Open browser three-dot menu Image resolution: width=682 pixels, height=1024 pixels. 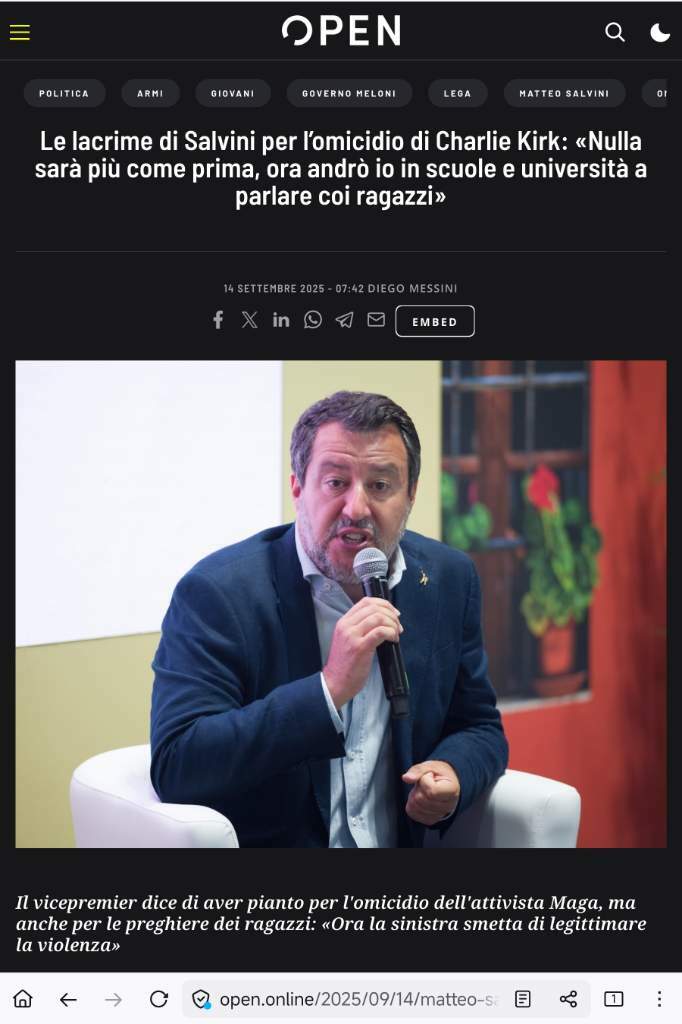click(659, 999)
